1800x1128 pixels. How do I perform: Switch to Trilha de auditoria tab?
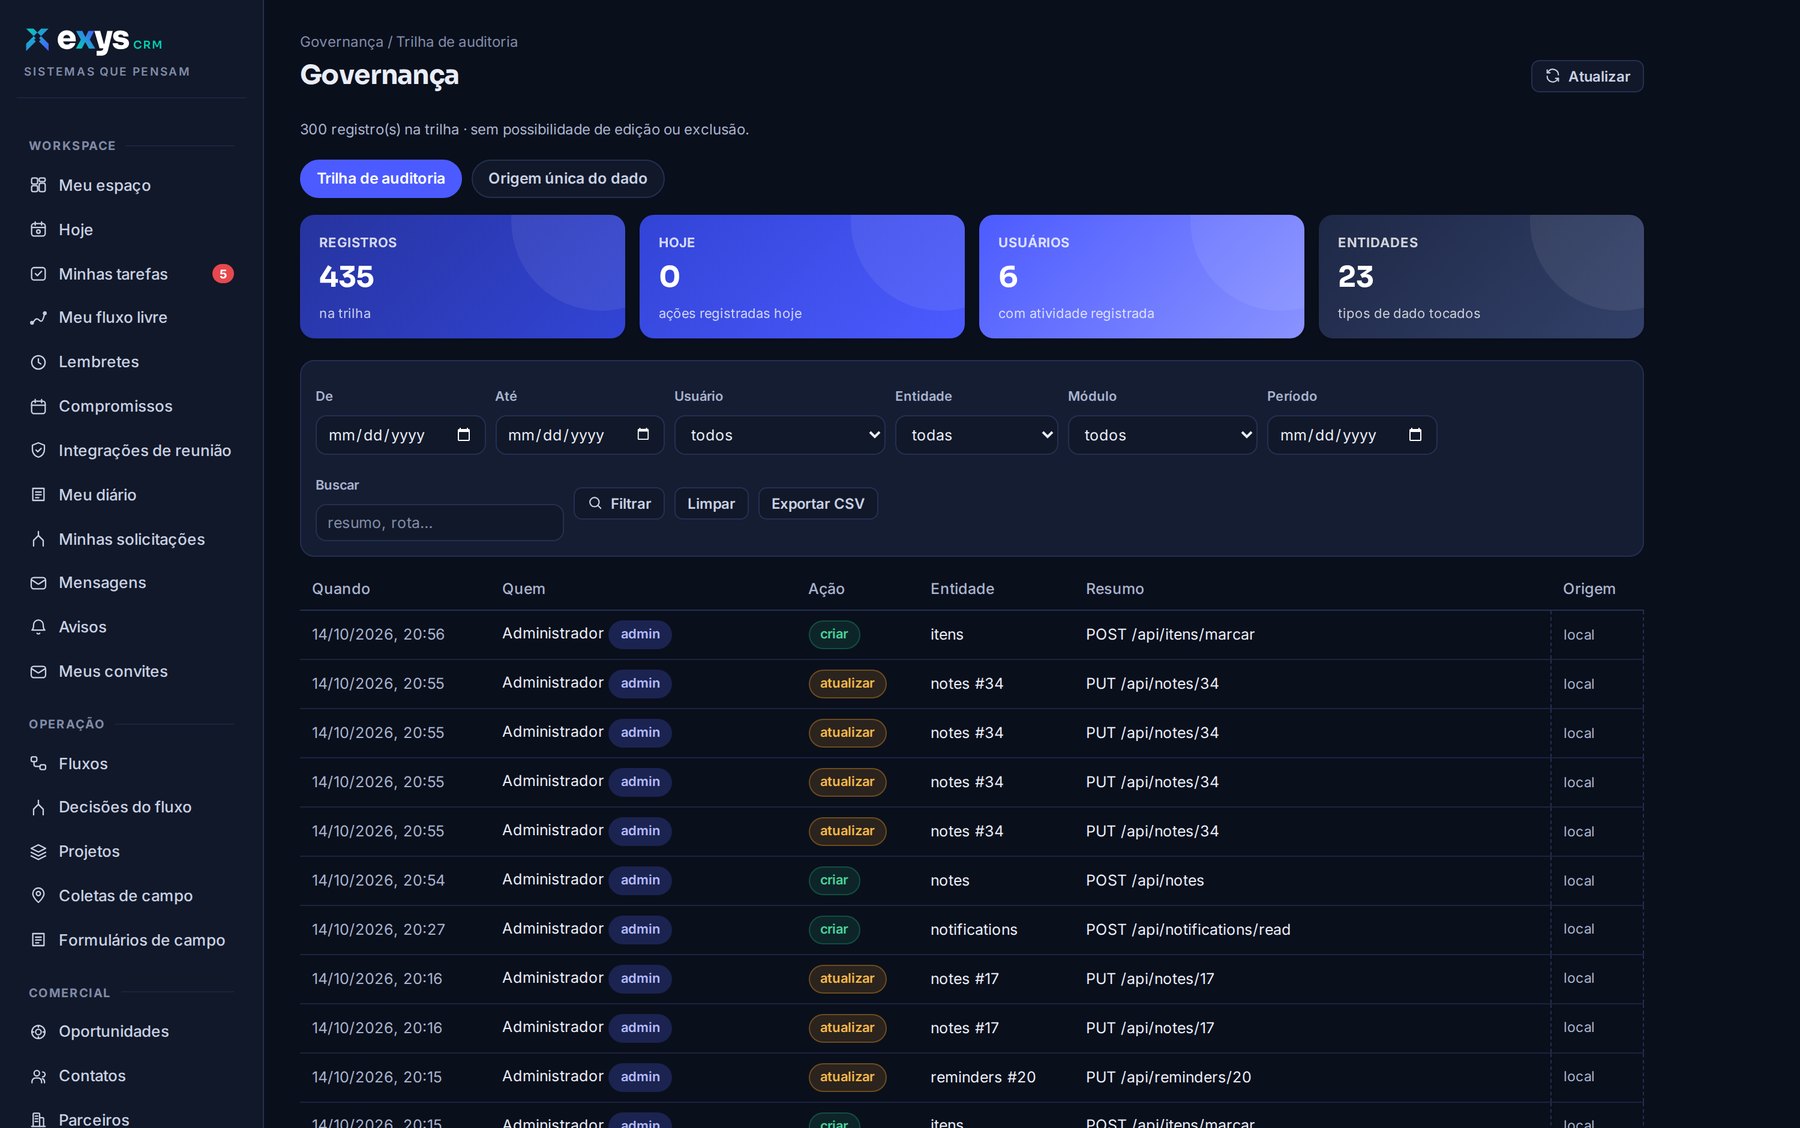click(x=381, y=179)
